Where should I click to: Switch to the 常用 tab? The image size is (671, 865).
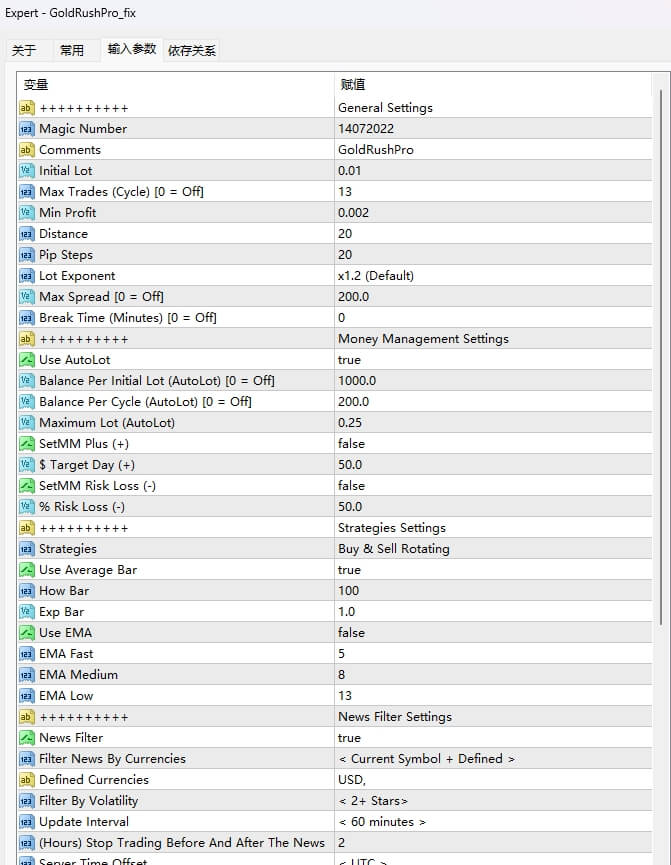pos(74,48)
